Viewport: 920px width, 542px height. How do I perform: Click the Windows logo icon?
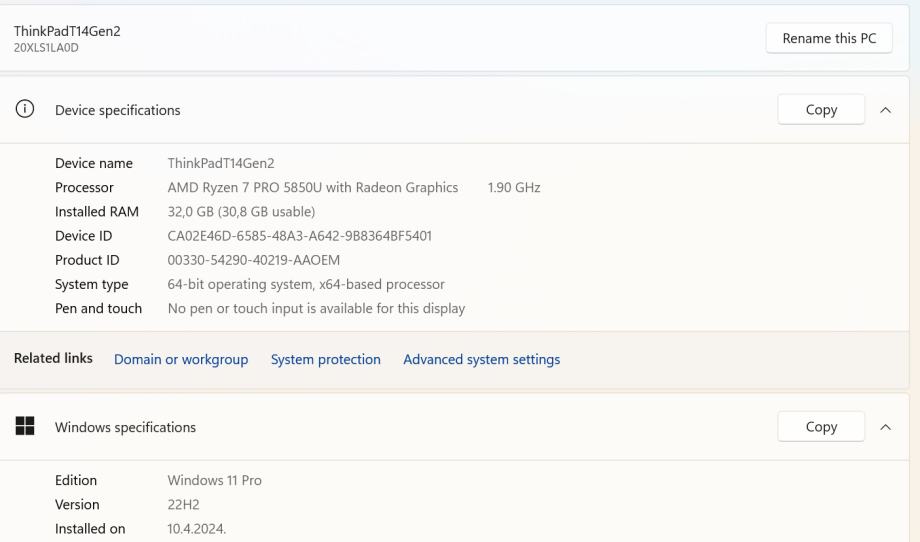pos(24,427)
